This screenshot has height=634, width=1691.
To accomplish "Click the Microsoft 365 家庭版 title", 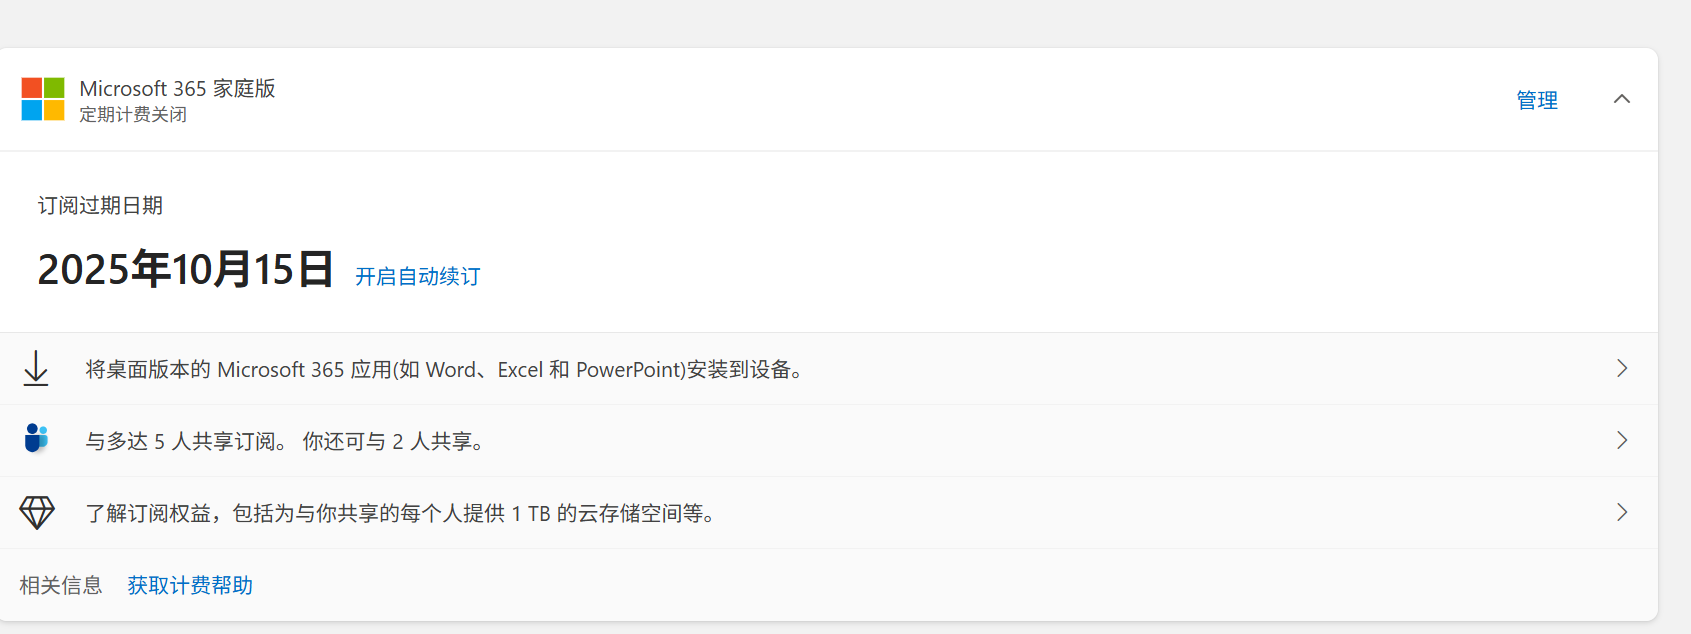I will tap(177, 88).
